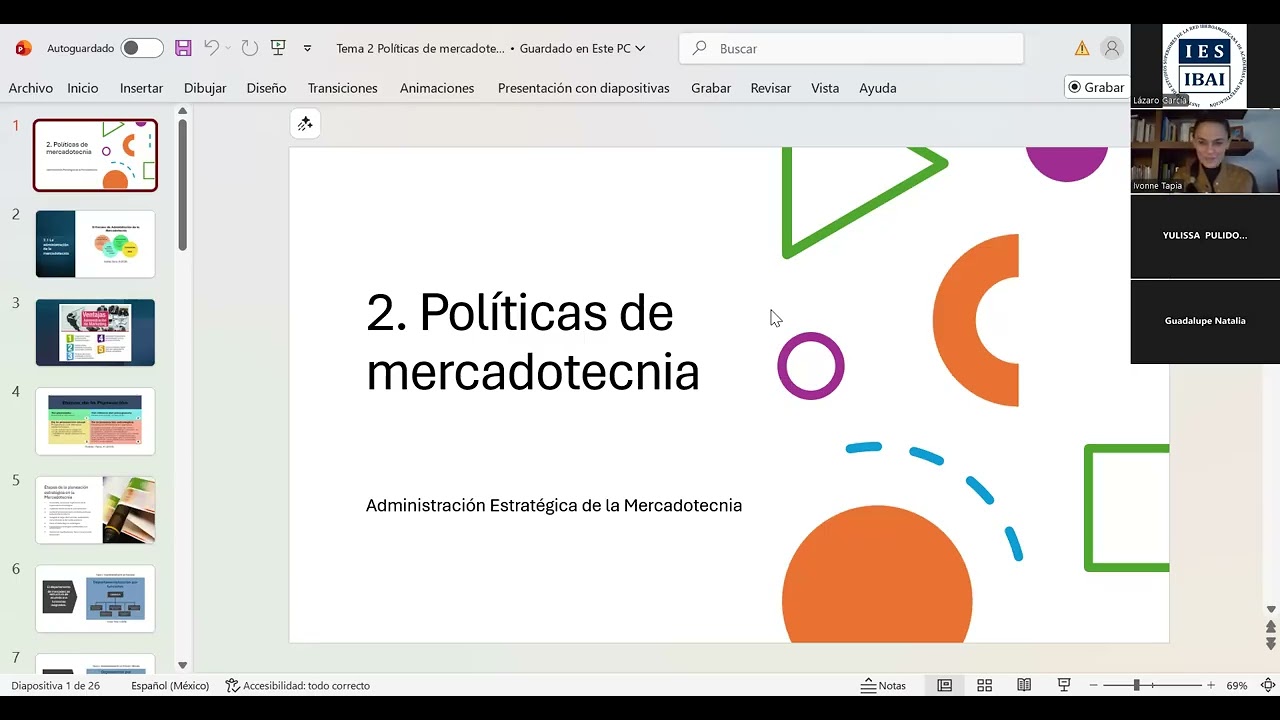Start slideshow from beginning icon in title bar

coord(278,48)
